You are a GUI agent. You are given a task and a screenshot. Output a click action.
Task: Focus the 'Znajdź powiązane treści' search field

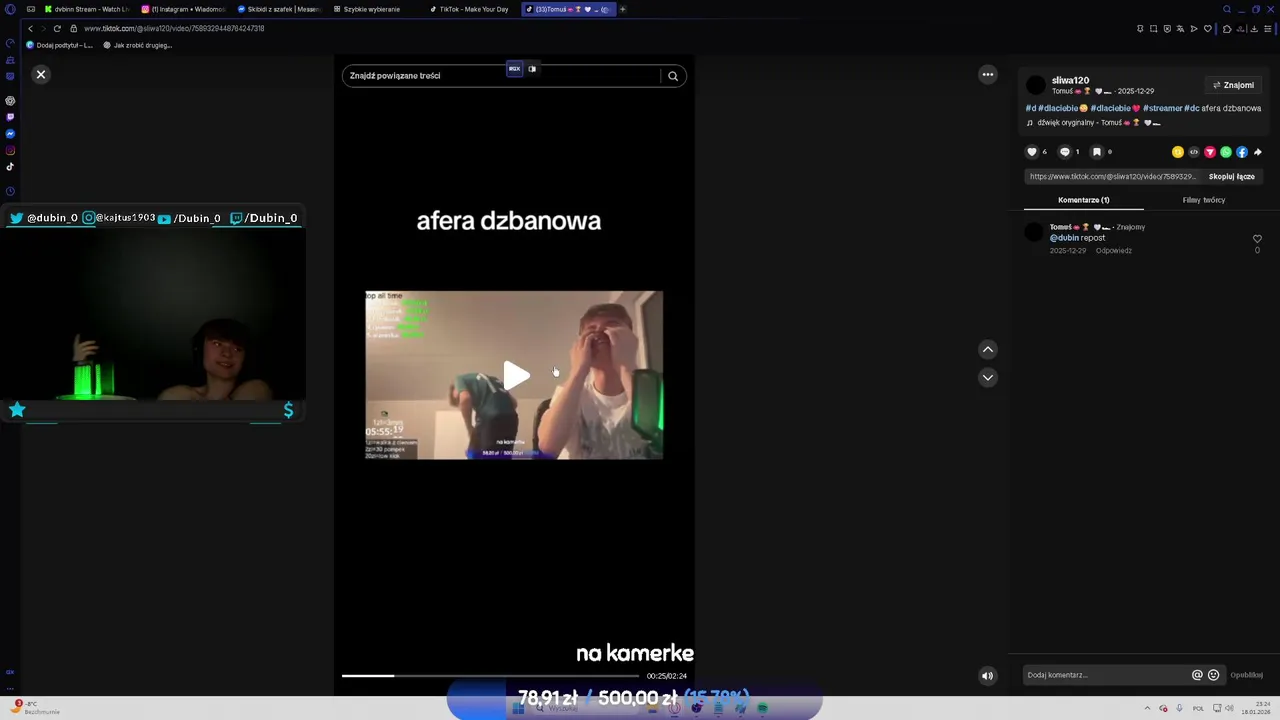pos(500,76)
